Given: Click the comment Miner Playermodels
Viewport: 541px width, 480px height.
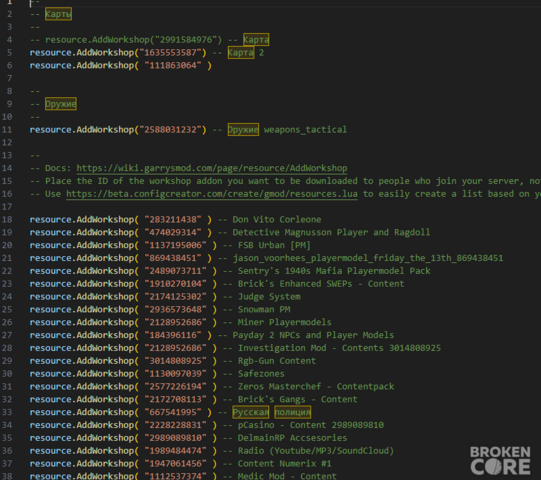Looking at the screenshot, I should click(285, 322).
